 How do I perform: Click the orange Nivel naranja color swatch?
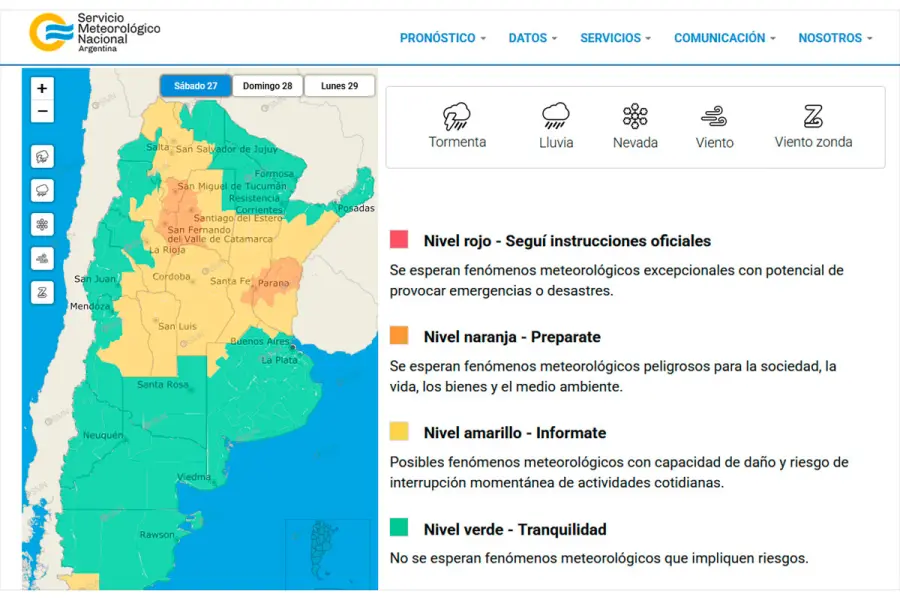(399, 335)
